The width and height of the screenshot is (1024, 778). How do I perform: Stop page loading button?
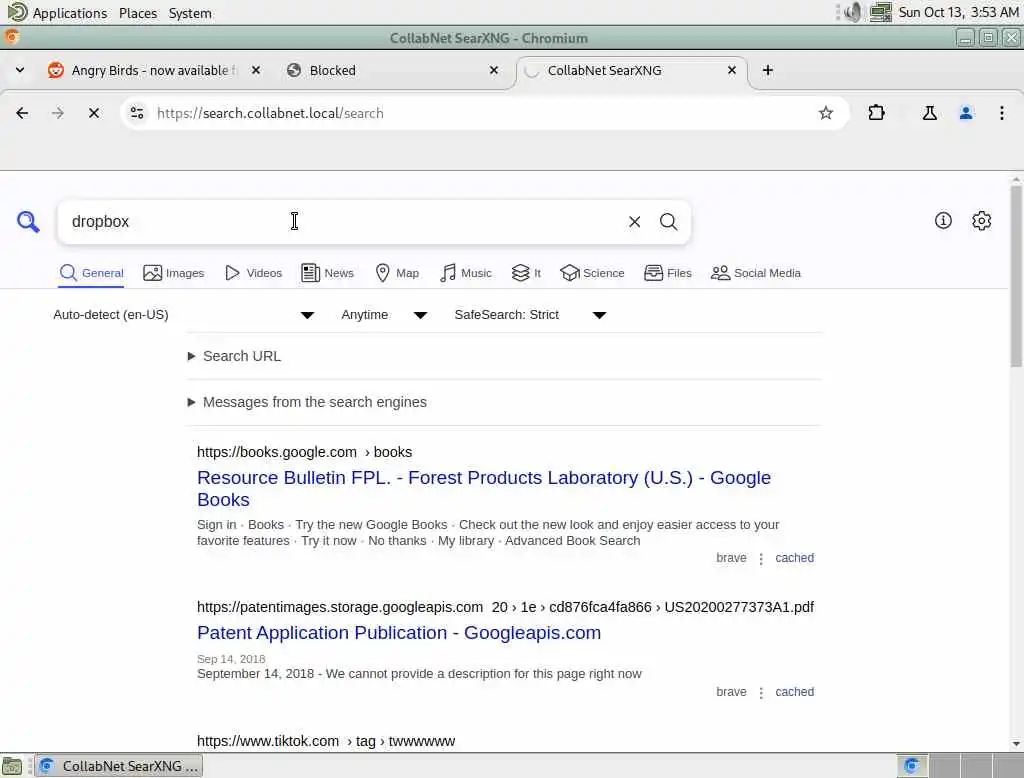click(x=93, y=113)
